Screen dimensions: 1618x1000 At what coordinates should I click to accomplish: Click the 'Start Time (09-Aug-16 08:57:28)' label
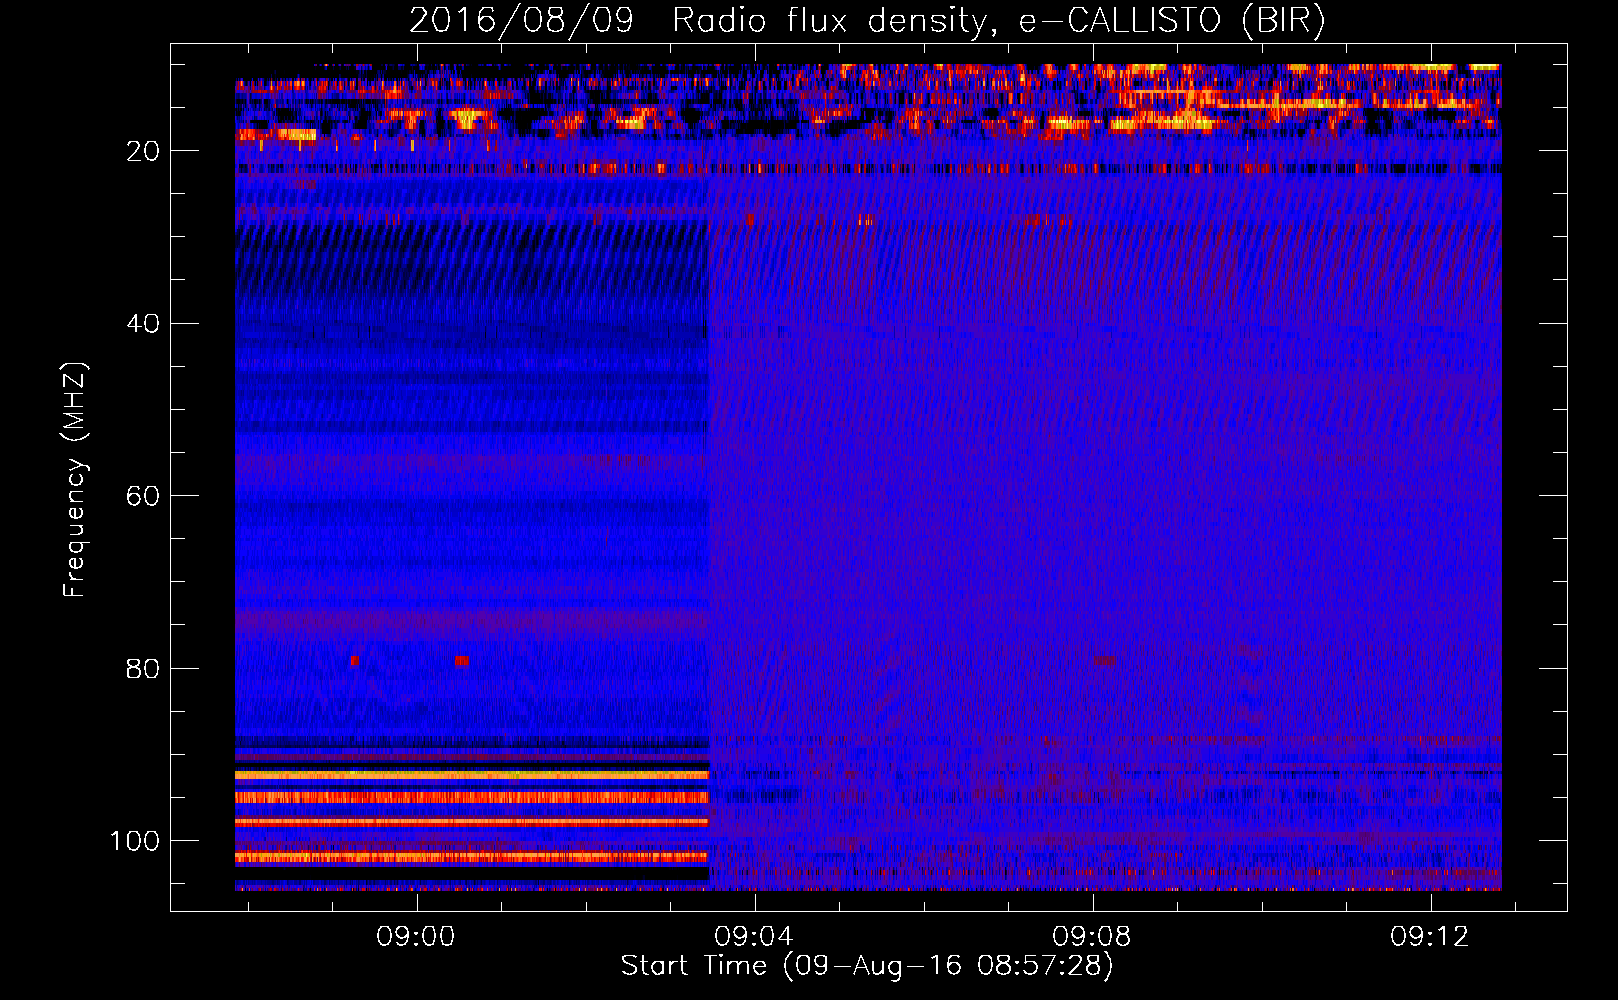[x=867, y=966]
